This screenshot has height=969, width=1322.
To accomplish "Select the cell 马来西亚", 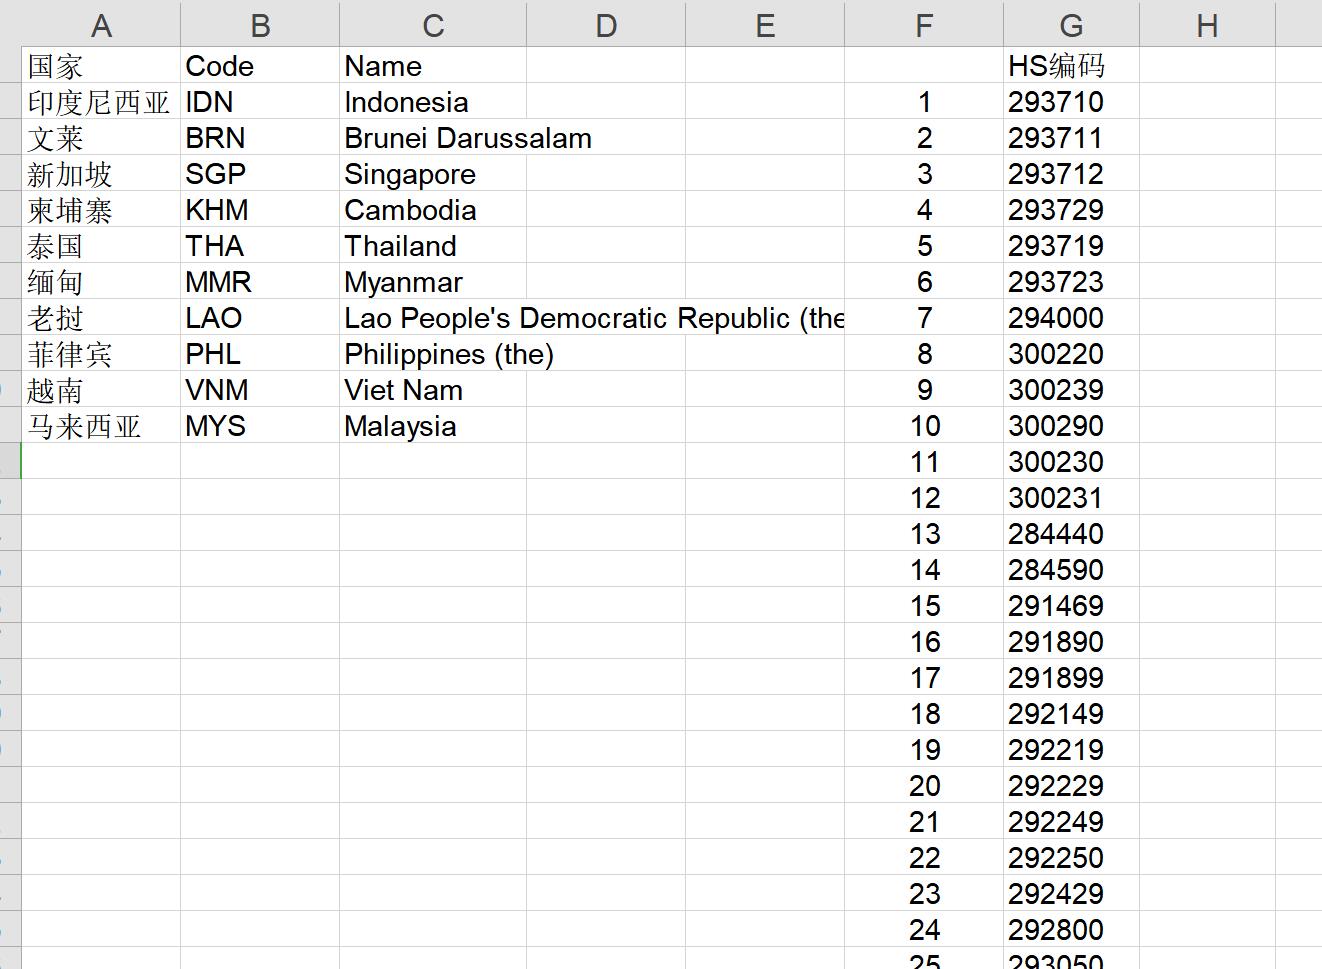I will coord(101,425).
